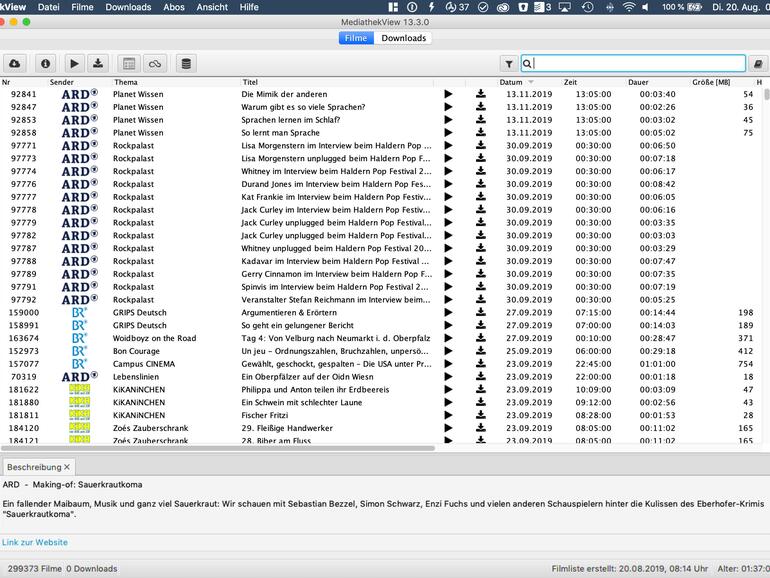Click the battery 100 % status icon
770x578 pixels.
(x=682, y=7)
